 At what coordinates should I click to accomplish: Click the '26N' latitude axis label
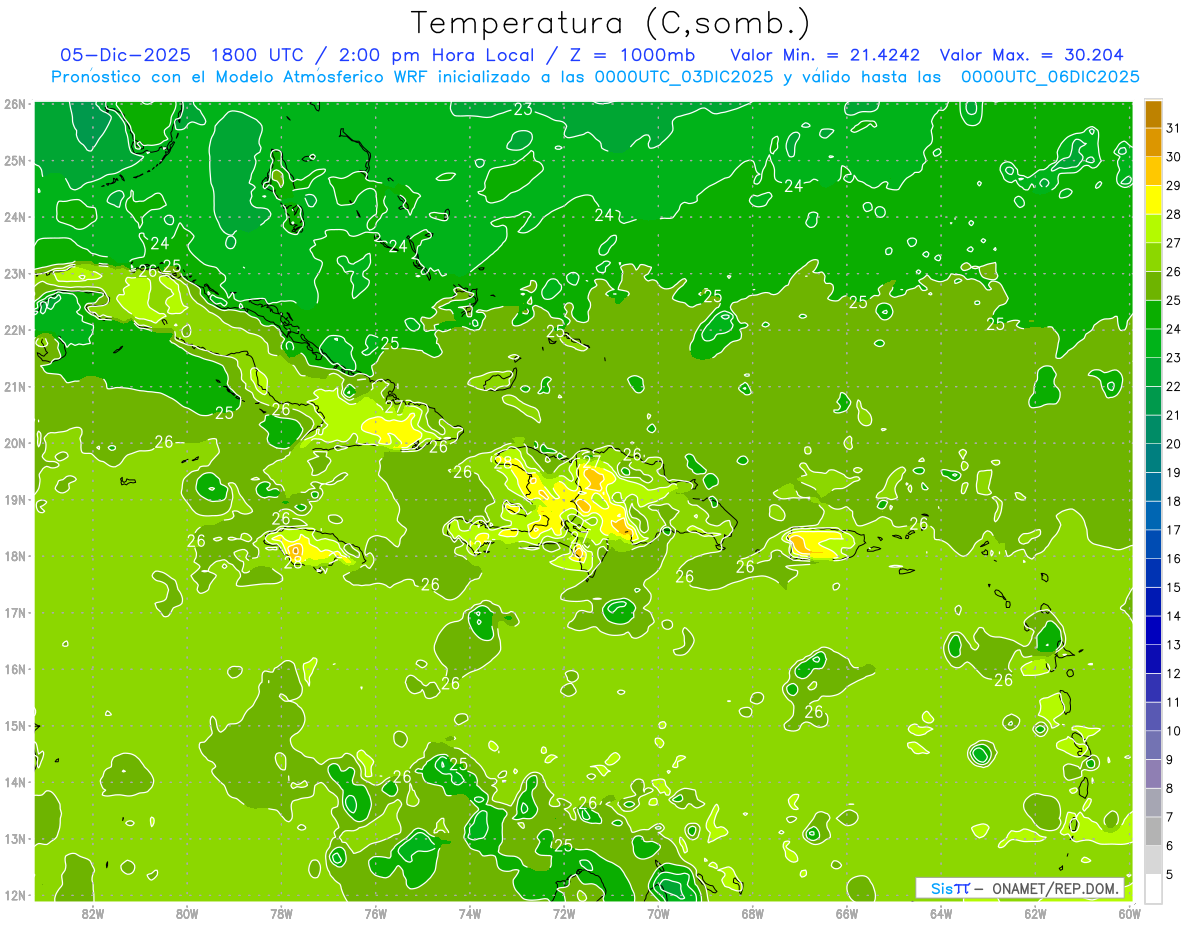15,103
